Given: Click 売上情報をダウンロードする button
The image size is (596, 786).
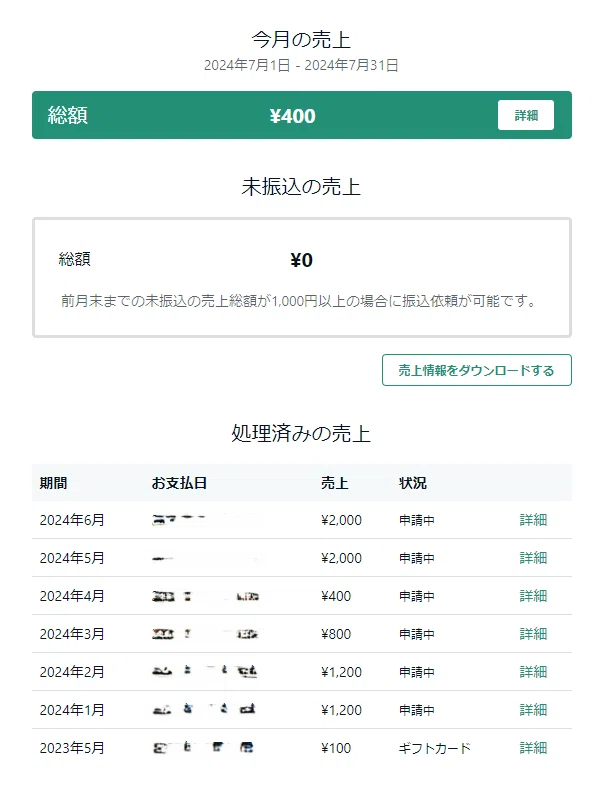Looking at the screenshot, I should pyautogui.click(x=476, y=370).
